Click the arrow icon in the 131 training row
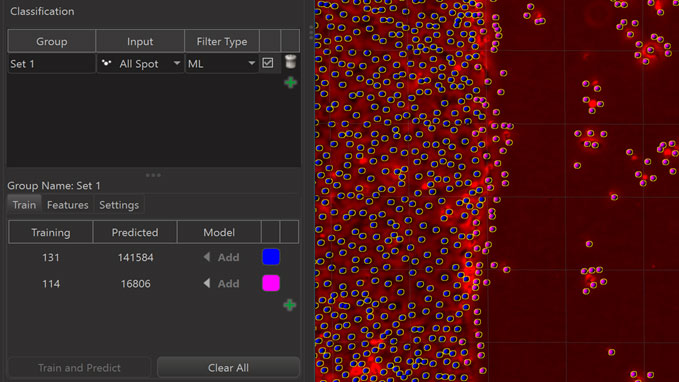The height and width of the screenshot is (382, 679). point(207,257)
